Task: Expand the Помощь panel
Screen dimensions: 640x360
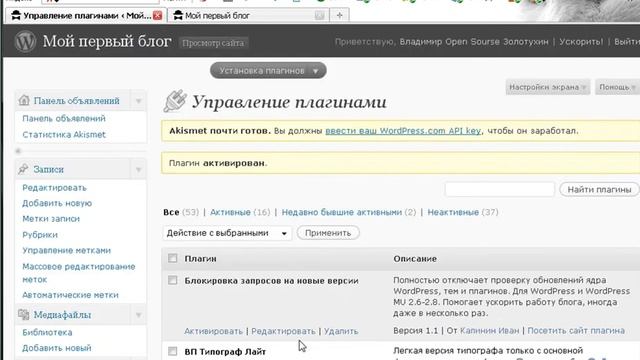Action: click(617, 87)
